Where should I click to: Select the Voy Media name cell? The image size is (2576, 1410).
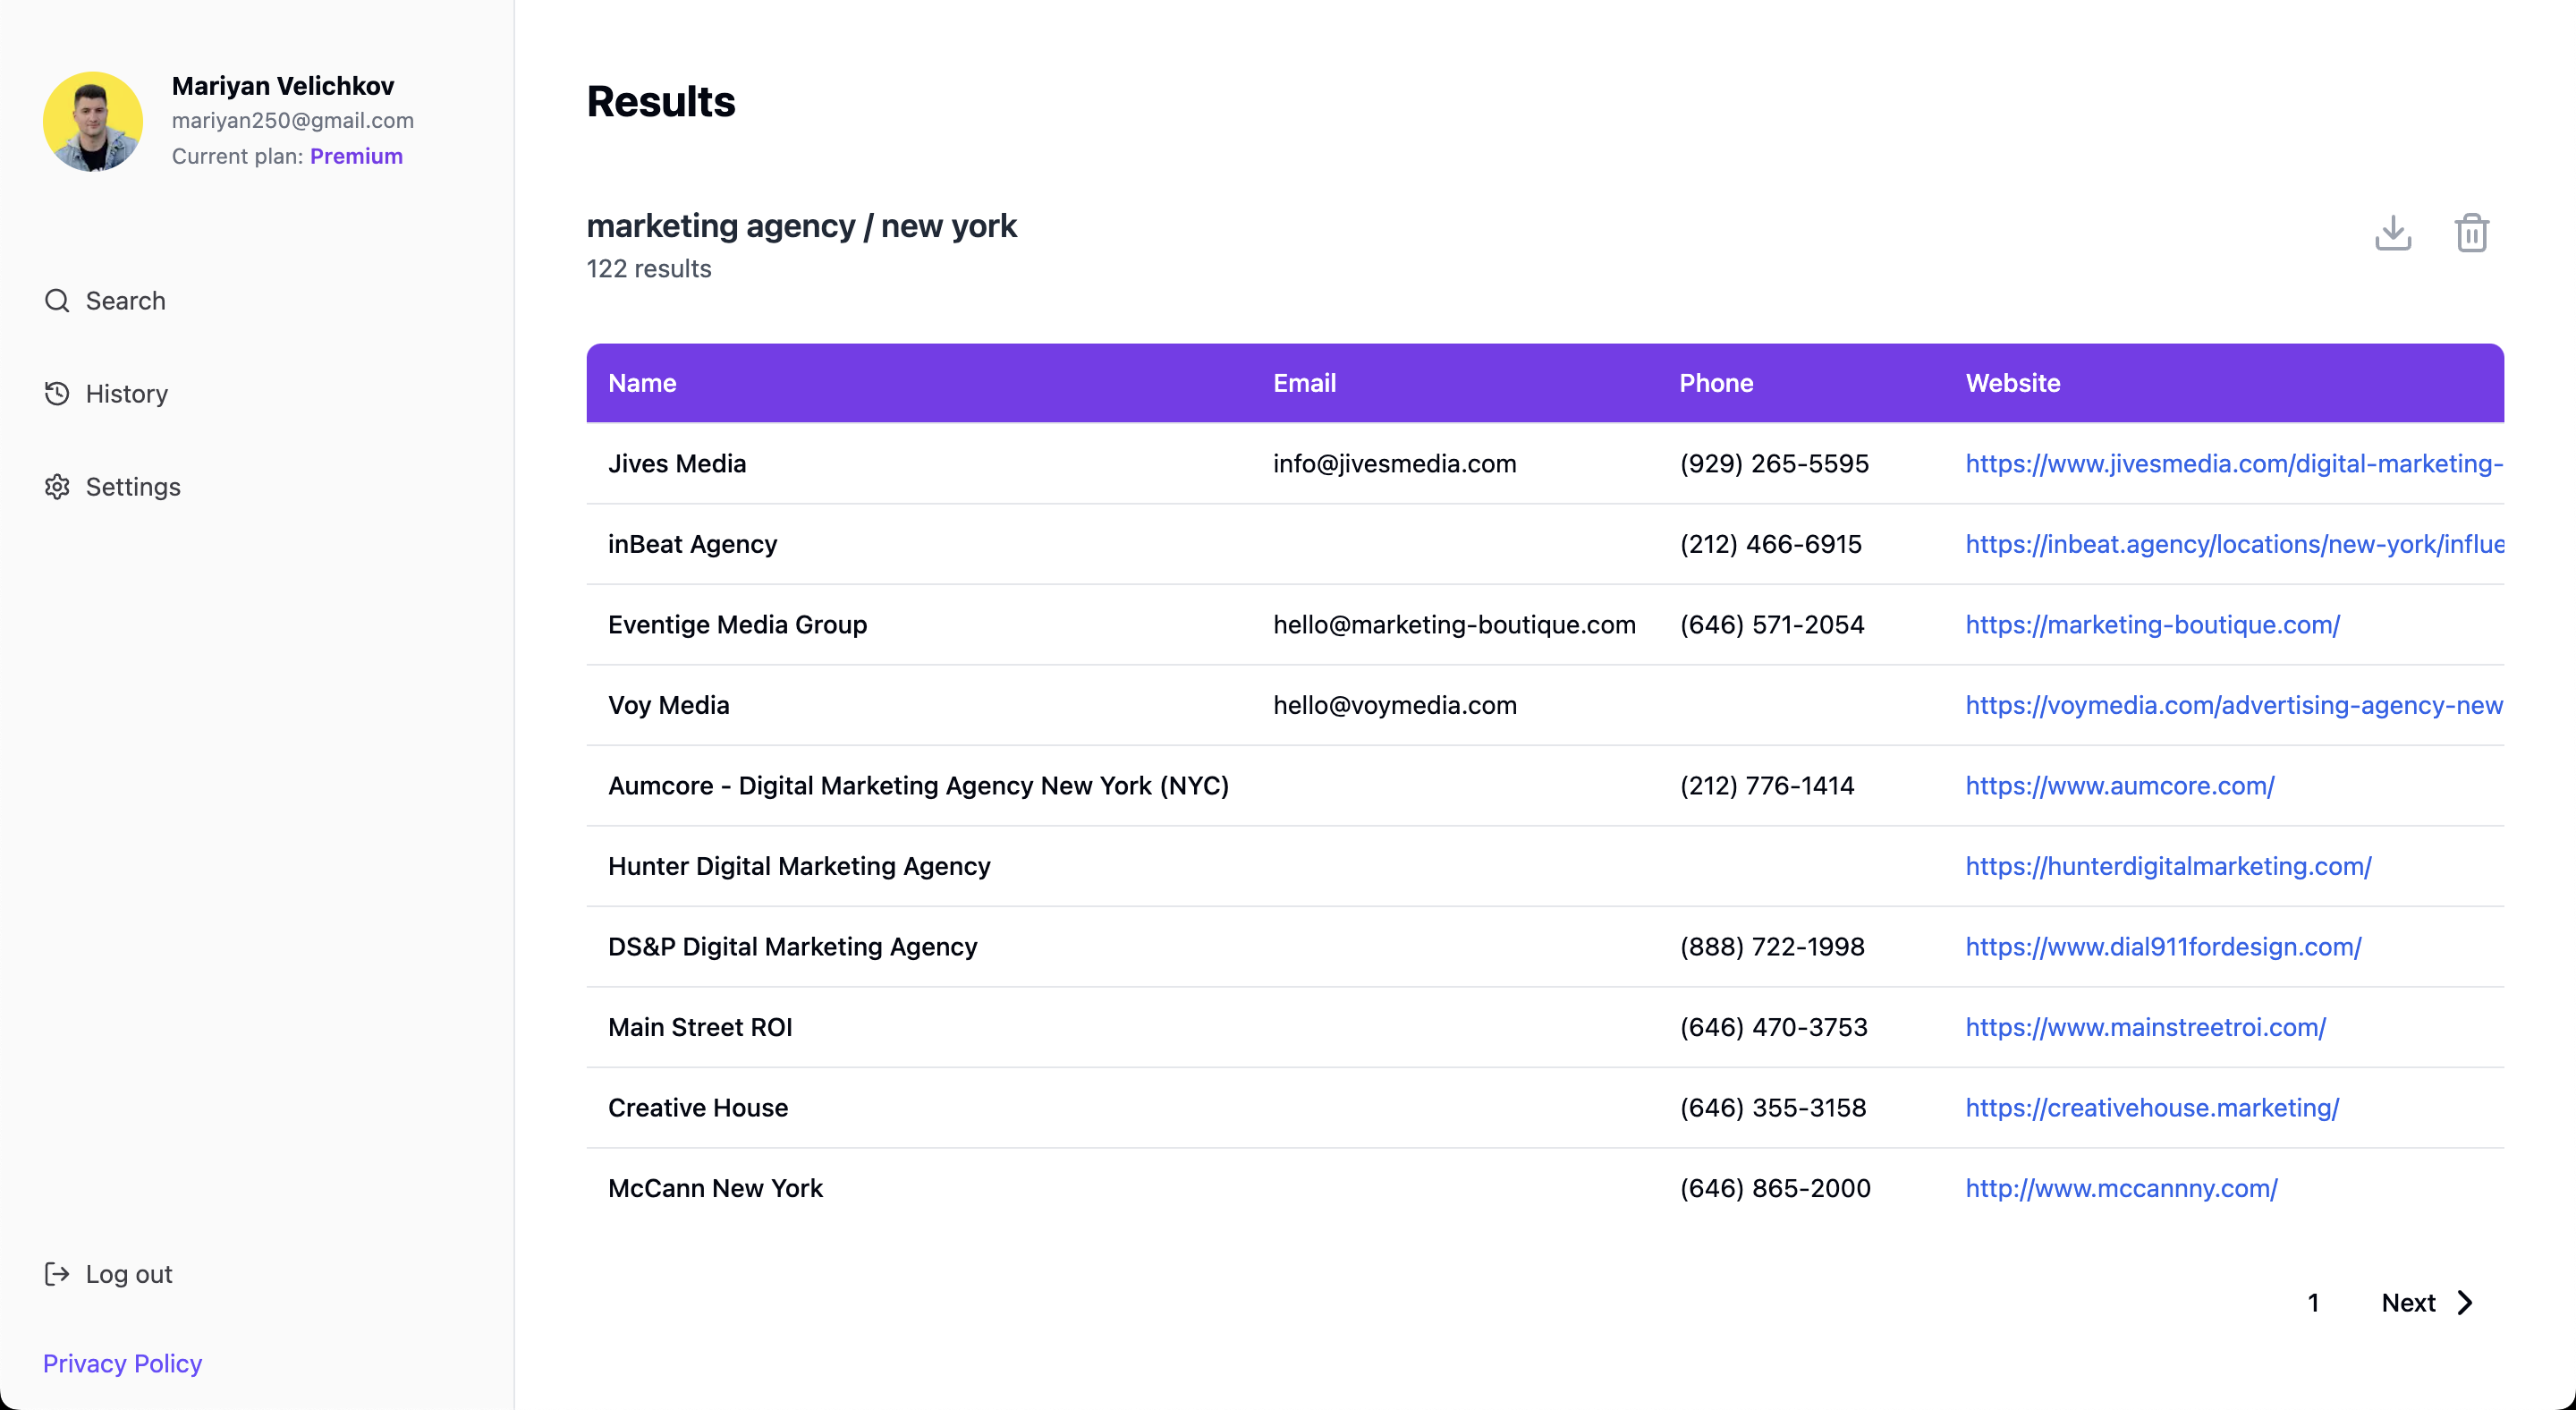click(669, 705)
